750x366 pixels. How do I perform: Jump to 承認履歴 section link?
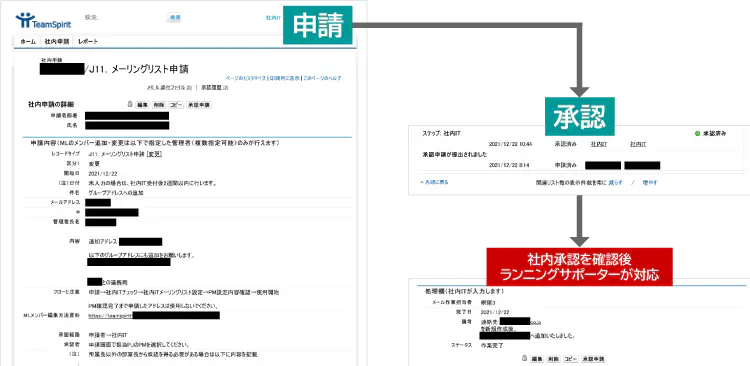pyautogui.click(x=215, y=88)
